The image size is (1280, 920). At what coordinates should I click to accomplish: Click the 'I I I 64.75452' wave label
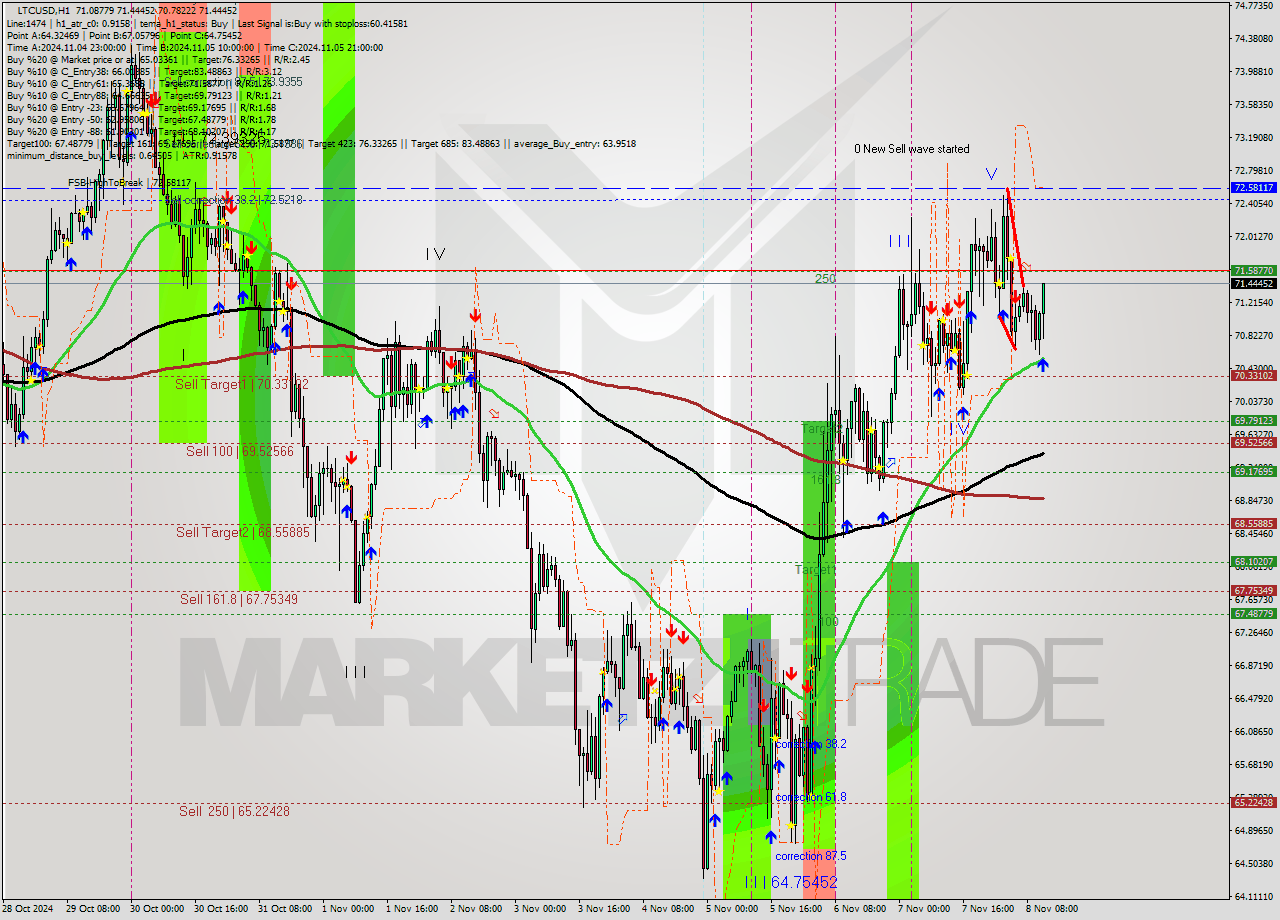[791, 882]
